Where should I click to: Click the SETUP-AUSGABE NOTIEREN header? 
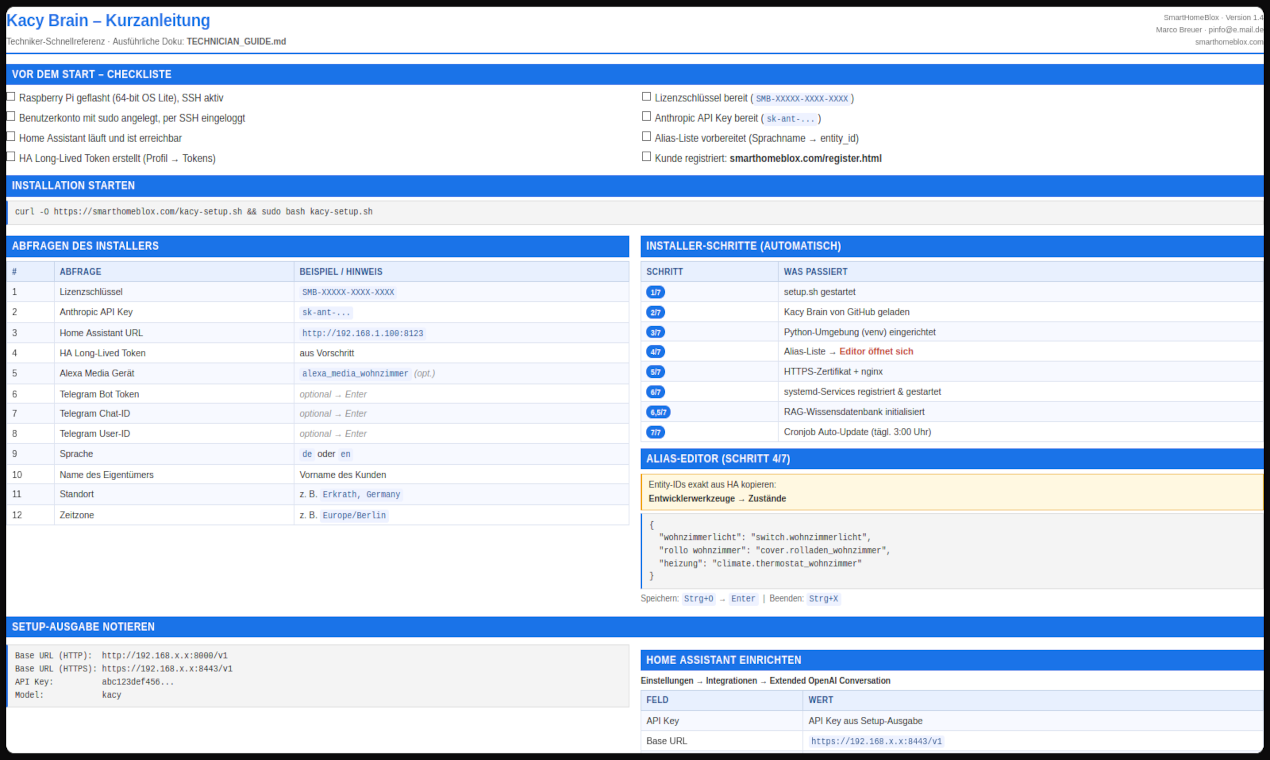pyautogui.click(x=635, y=627)
